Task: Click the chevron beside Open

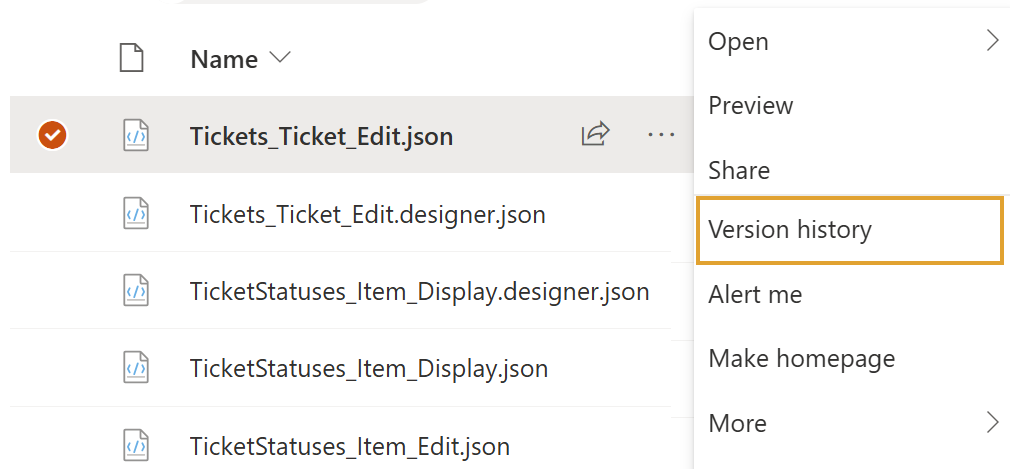Action: coord(993,41)
